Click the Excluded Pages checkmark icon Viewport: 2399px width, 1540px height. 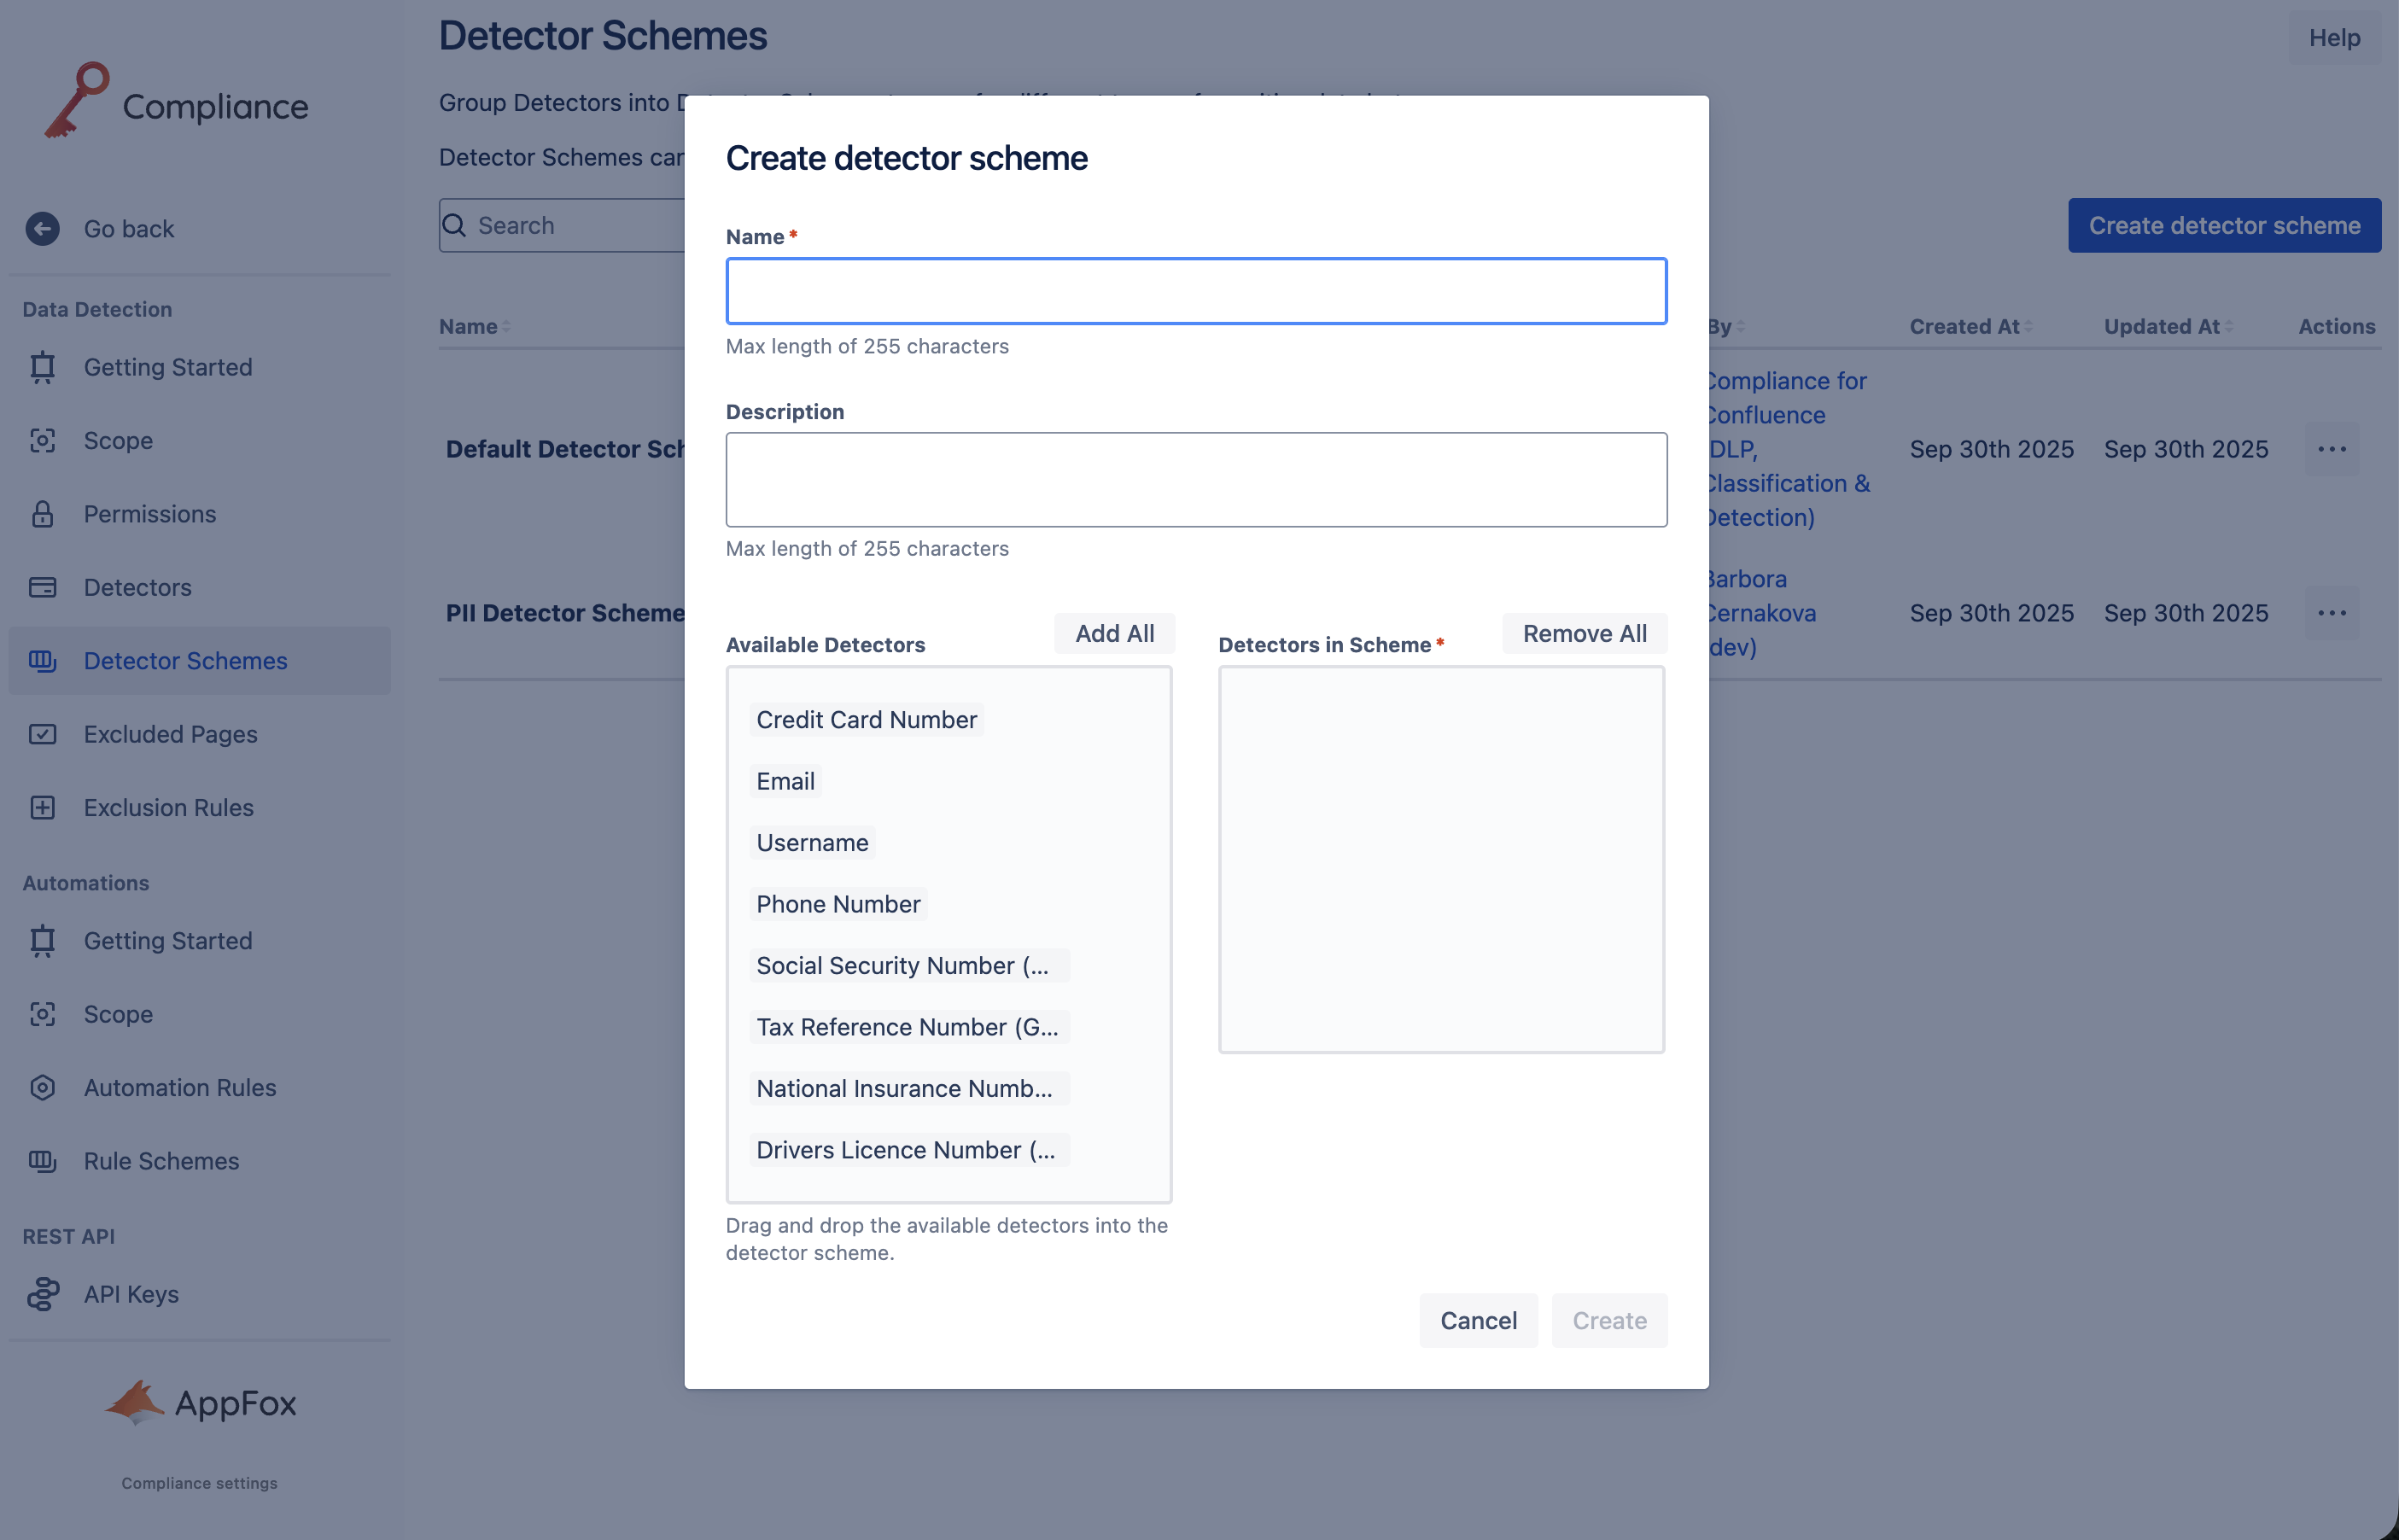(42, 734)
